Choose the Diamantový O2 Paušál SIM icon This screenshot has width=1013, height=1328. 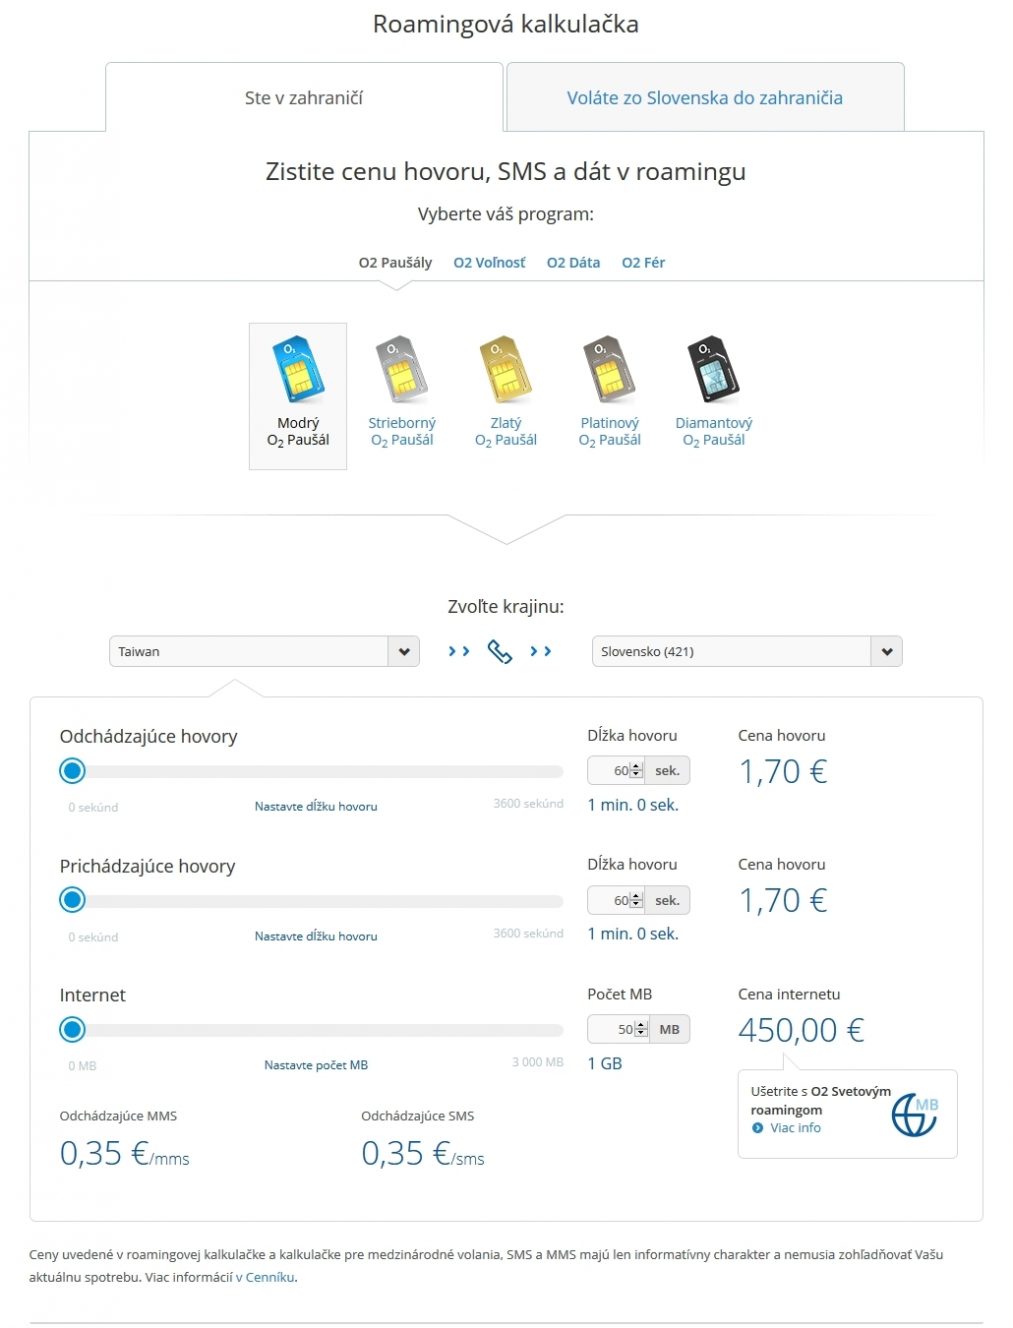pos(713,368)
